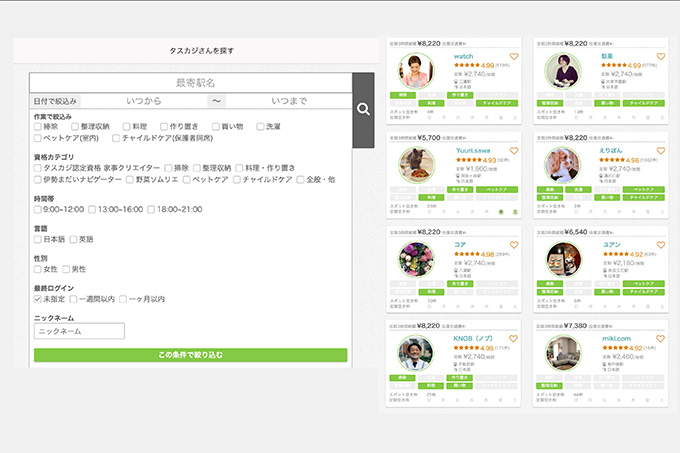This screenshot has width=680, height=453.
Task: Click the ニックネーム text field
Action: pyautogui.click(x=79, y=331)
